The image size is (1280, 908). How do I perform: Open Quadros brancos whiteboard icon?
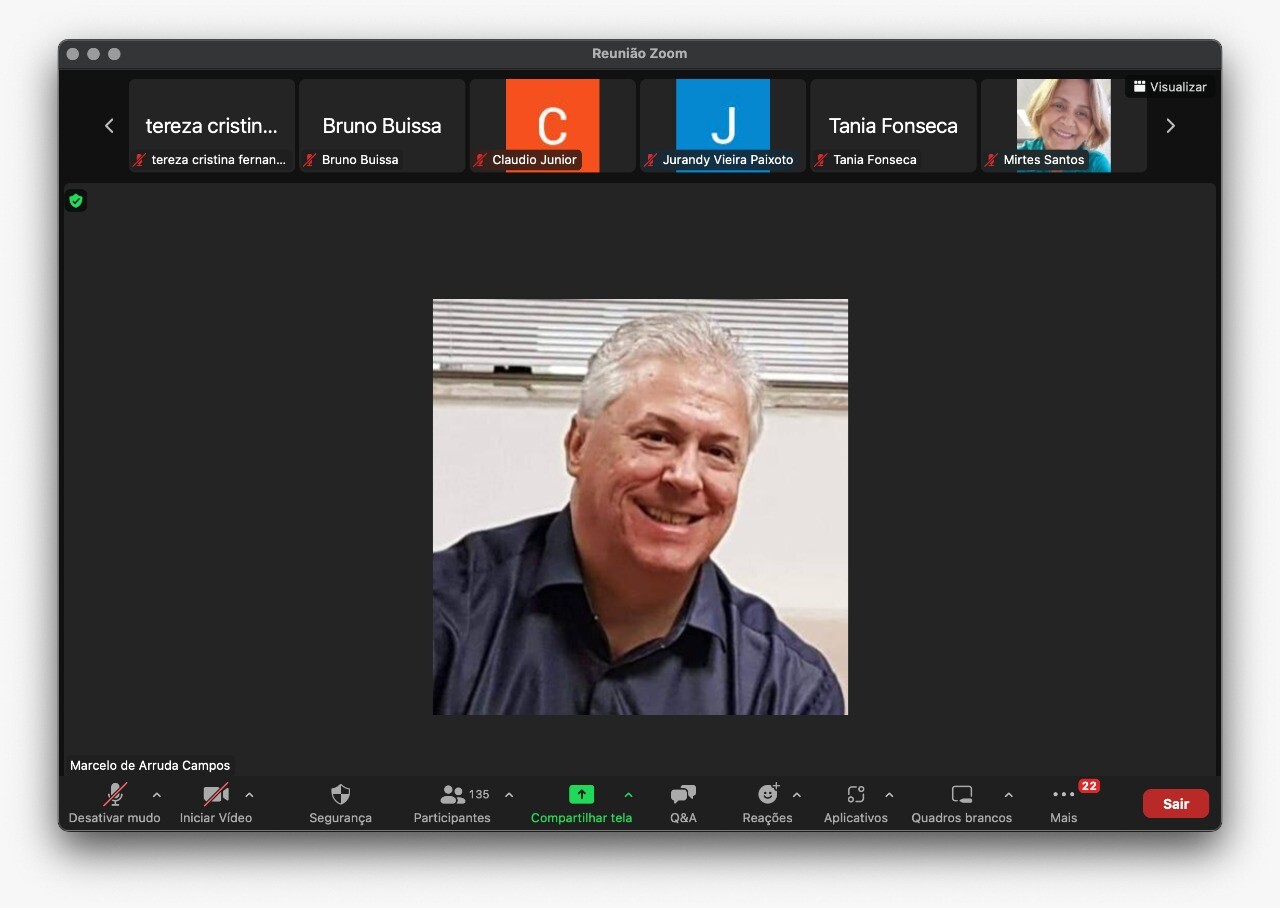[961, 795]
